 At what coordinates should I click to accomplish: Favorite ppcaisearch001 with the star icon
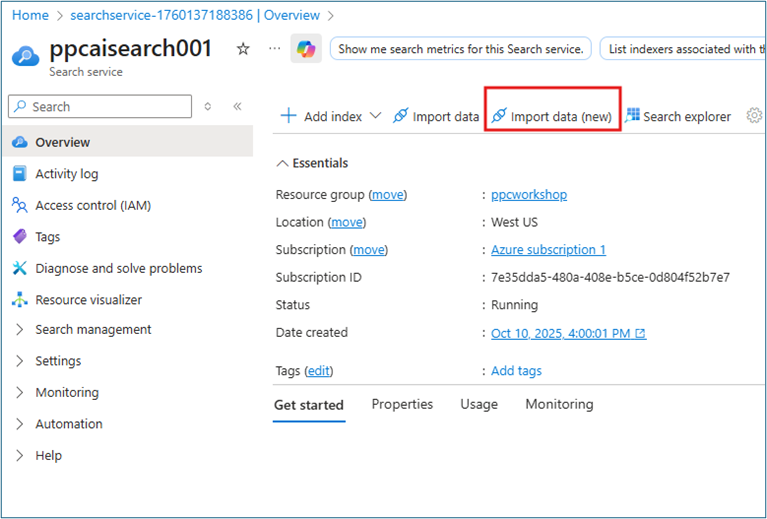point(243,48)
